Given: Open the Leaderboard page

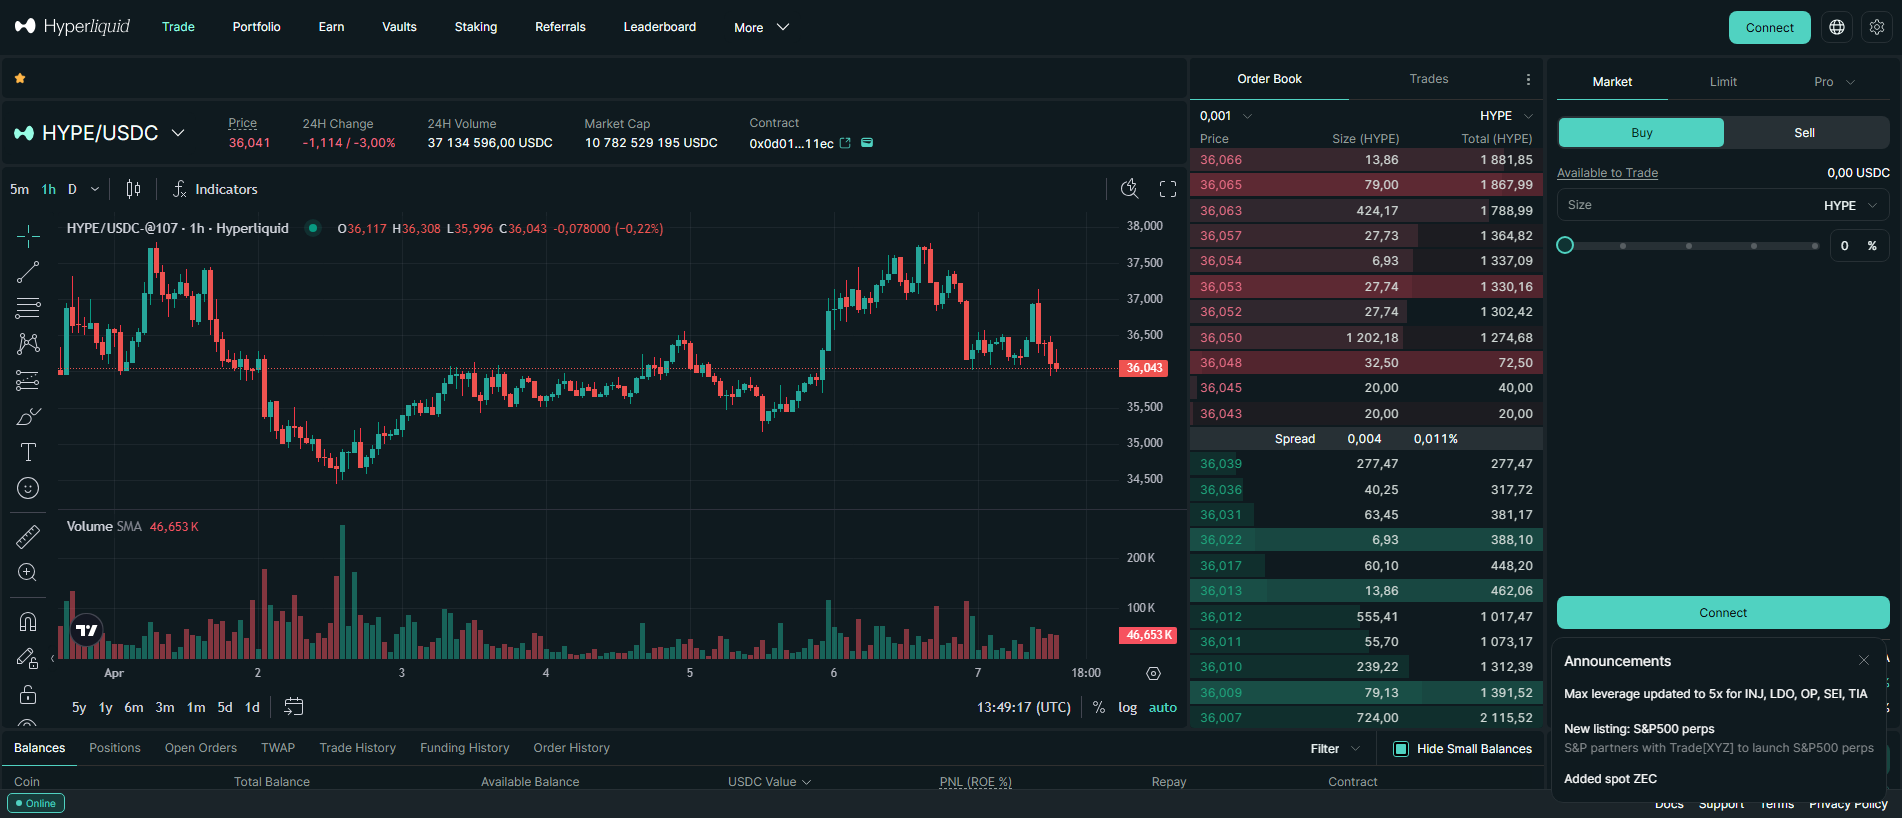Looking at the screenshot, I should pos(660,27).
